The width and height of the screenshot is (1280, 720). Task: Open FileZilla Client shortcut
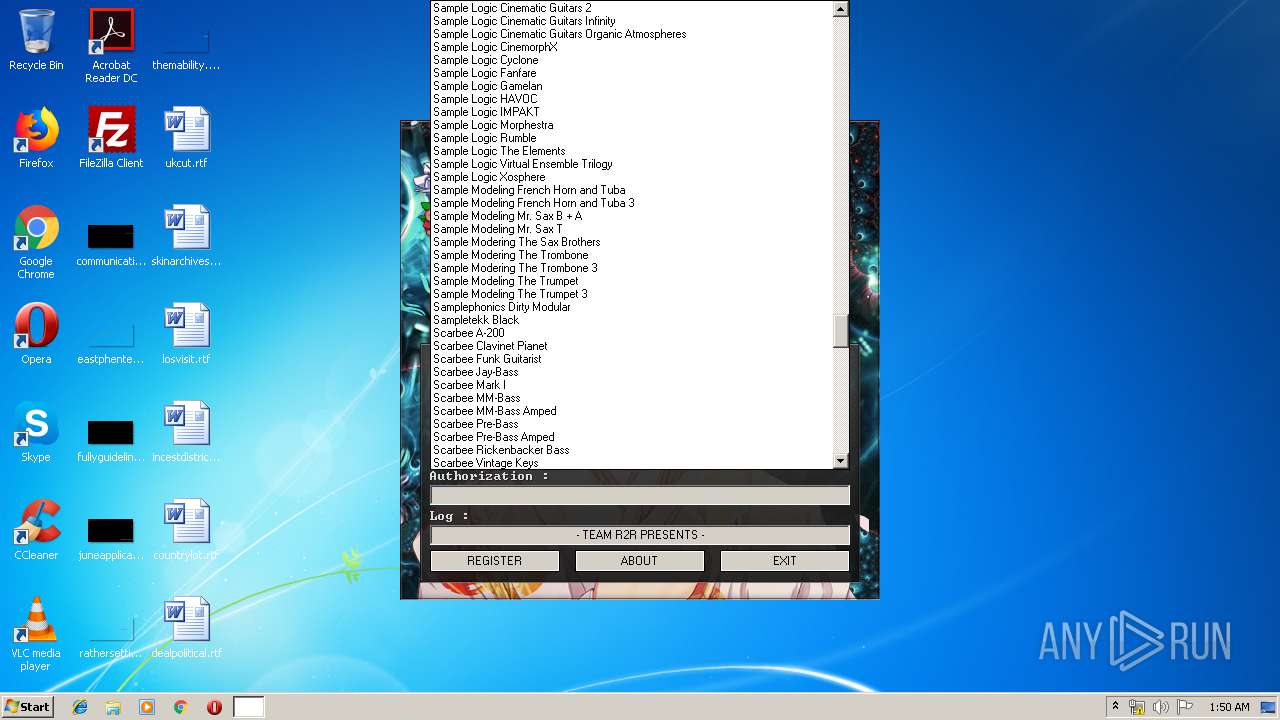tap(111, 138)
